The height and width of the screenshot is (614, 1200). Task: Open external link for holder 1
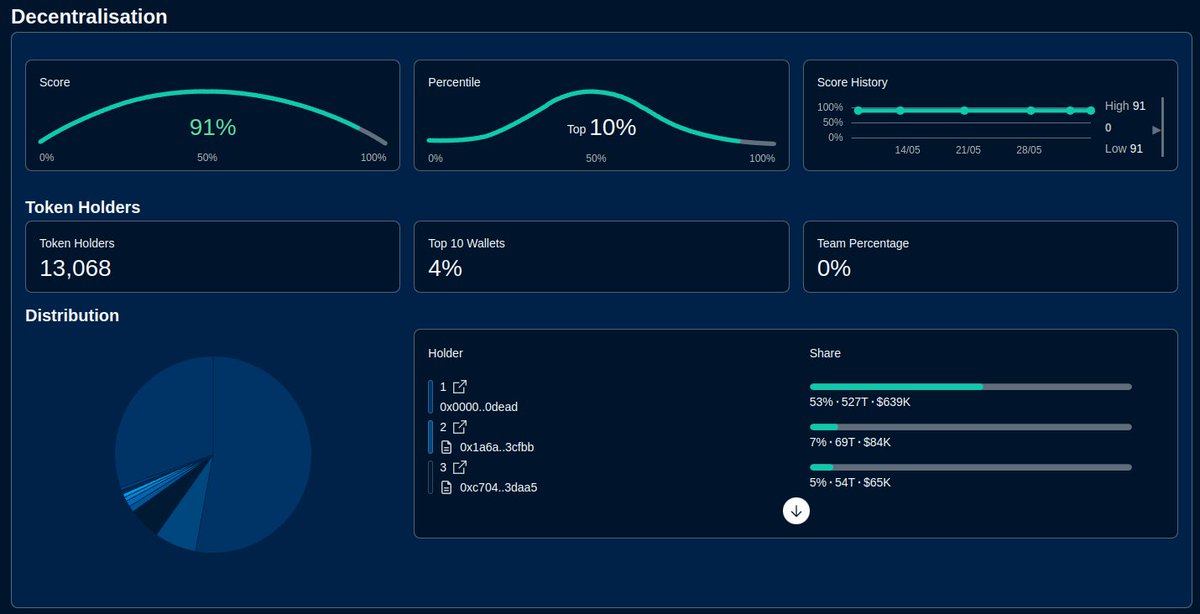click(x=460, y=387)
